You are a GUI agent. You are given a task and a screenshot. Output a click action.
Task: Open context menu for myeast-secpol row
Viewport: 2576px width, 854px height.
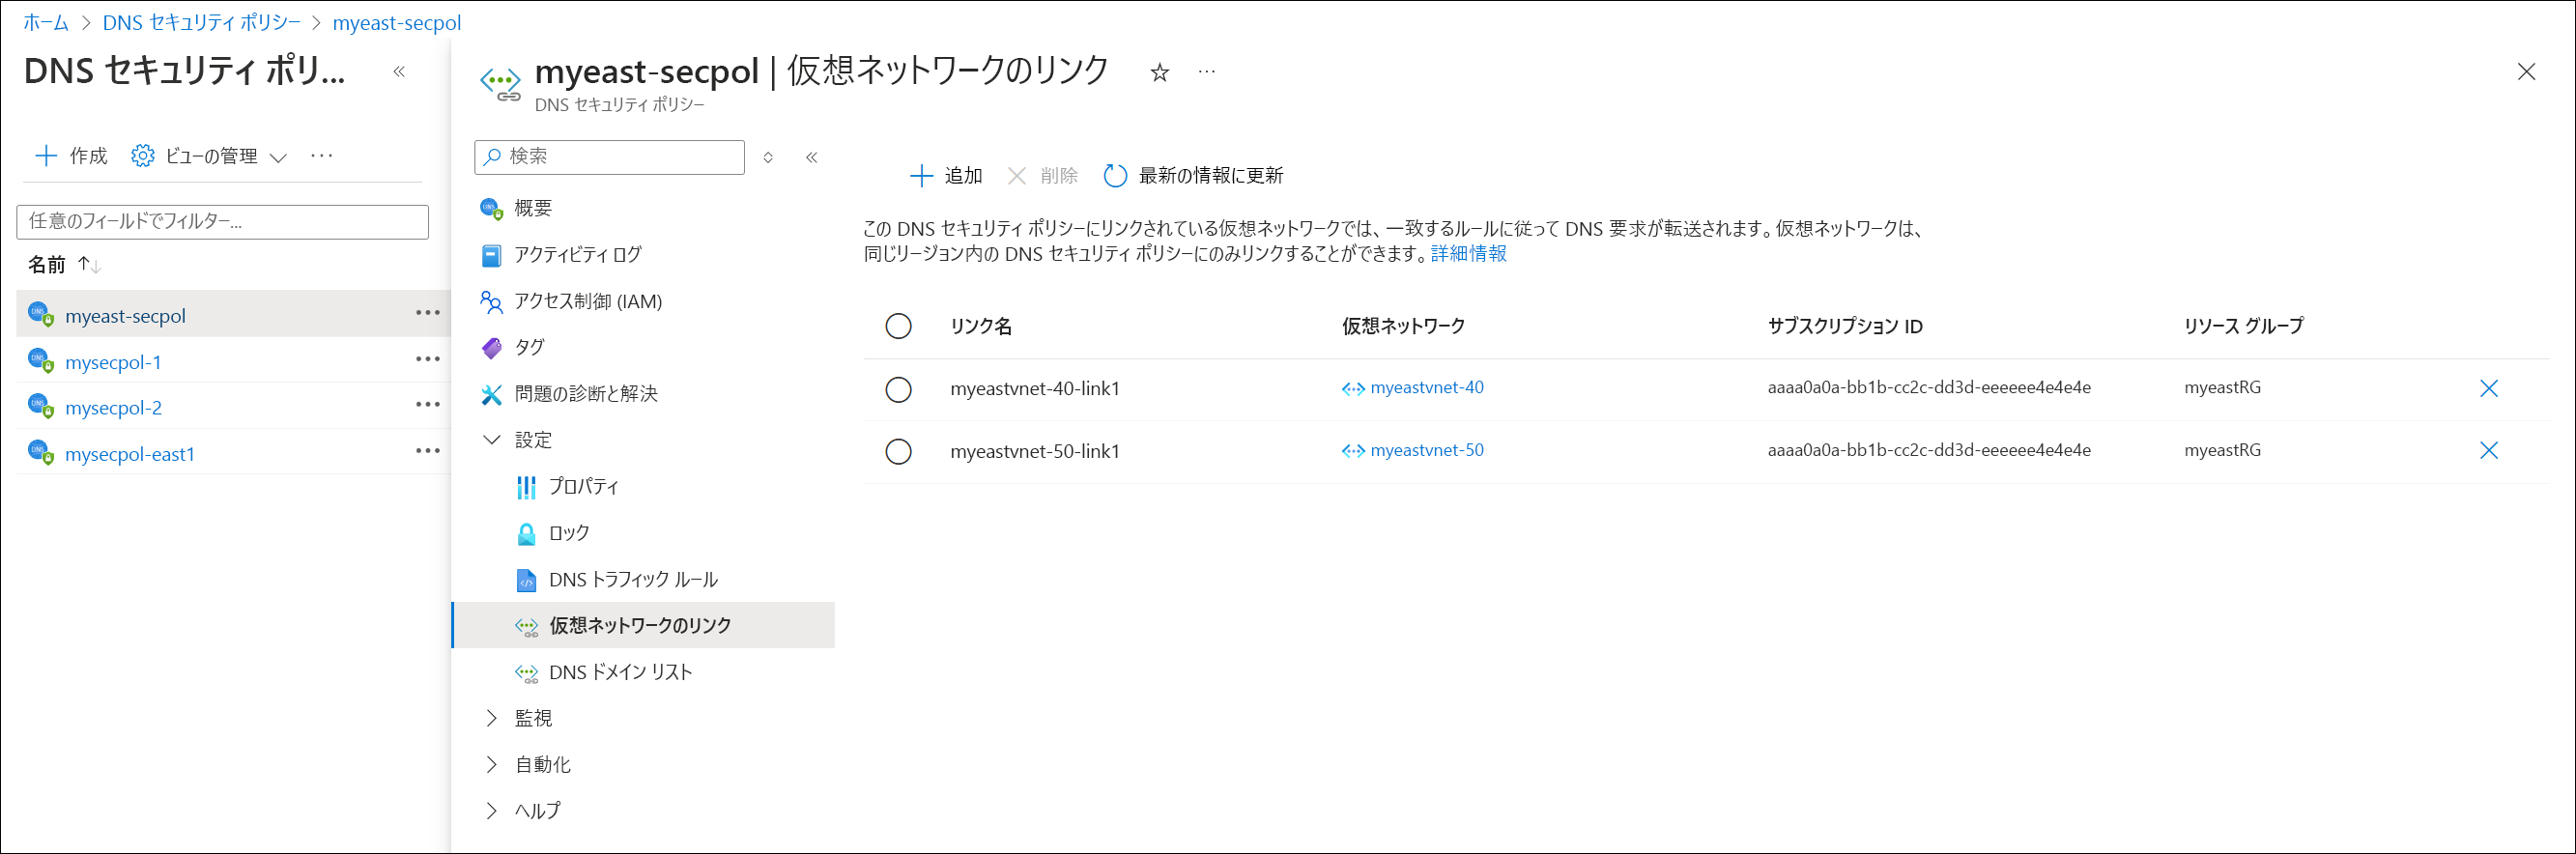(x=428, y=313)
